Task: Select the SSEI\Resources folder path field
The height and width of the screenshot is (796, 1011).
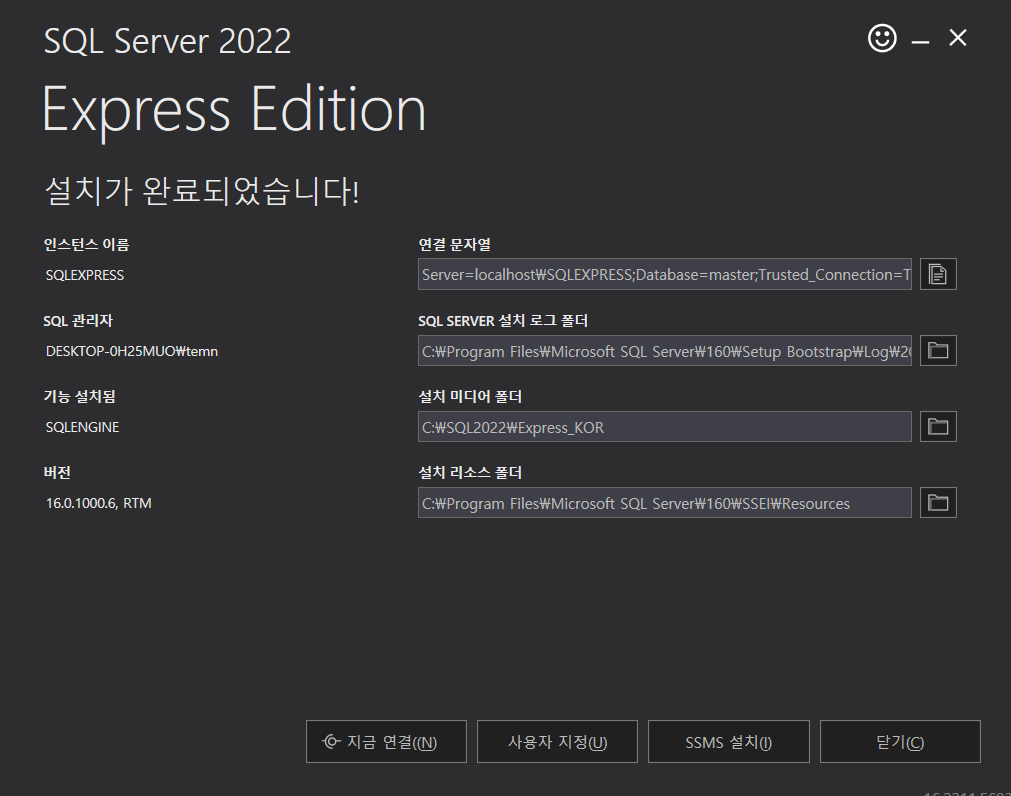Action: click(x=665, y=503)
